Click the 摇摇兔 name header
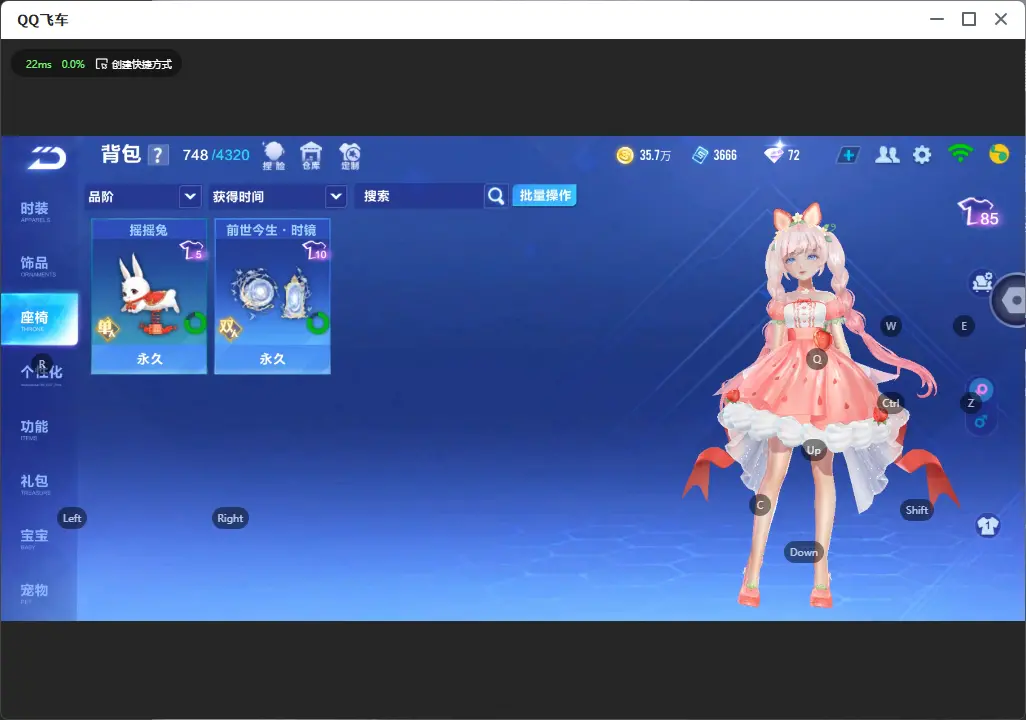The width and height of the screenshot is (1026, 720). (x=149, y=230)
